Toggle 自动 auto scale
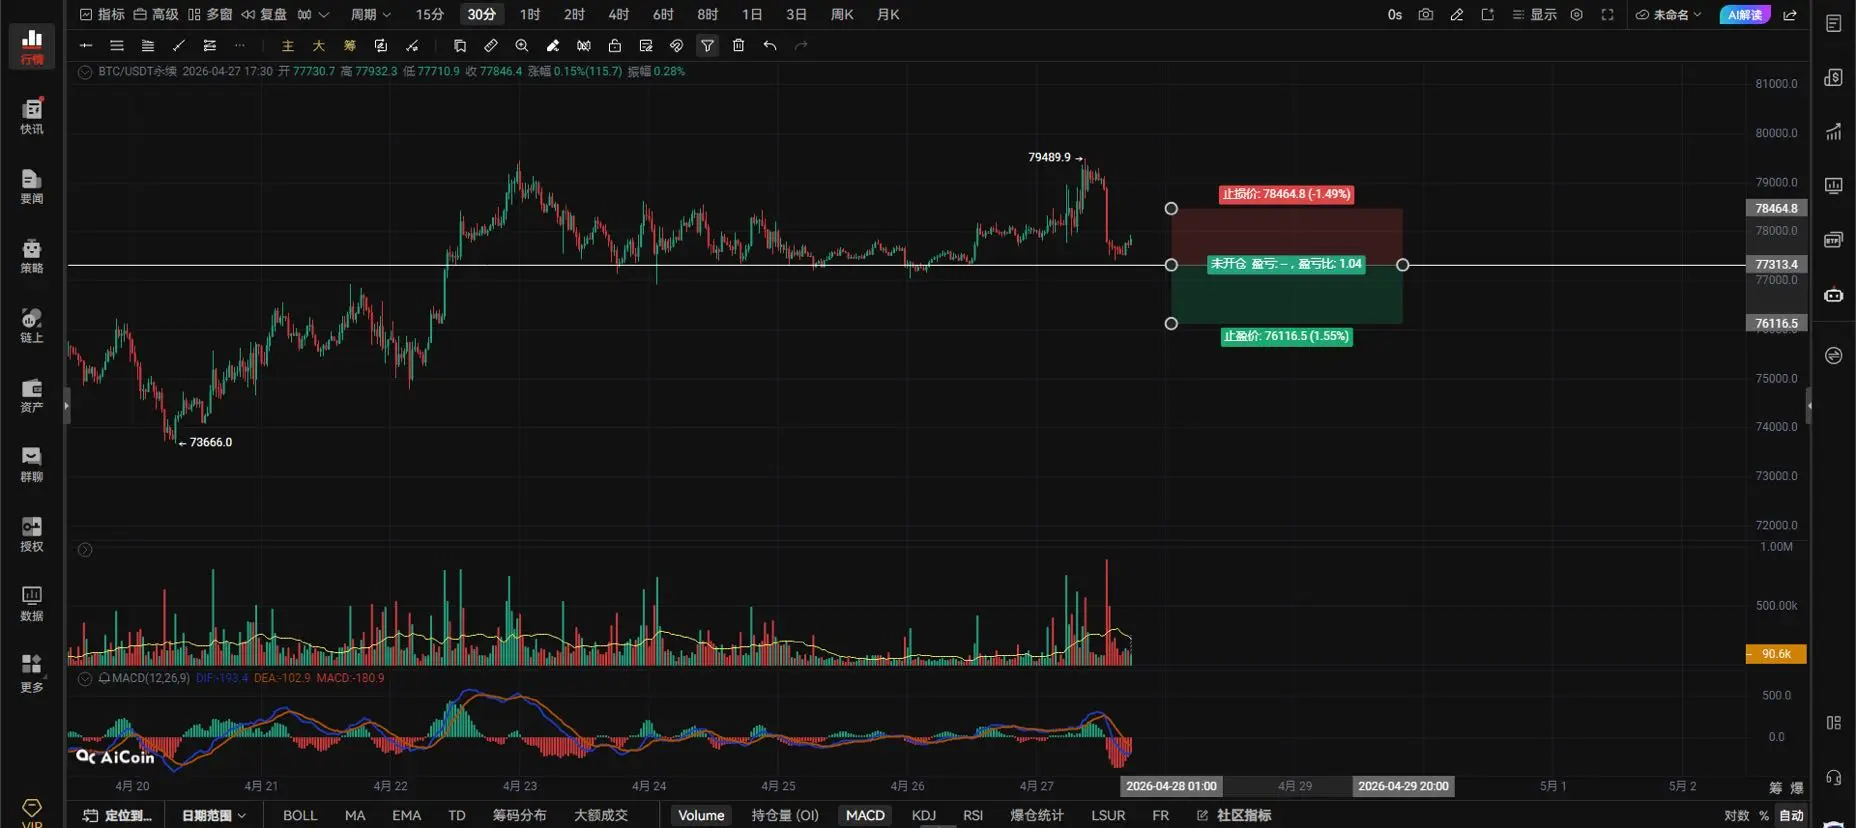The width and height of the screenshot is (1856, 828). pos(1791,815)
